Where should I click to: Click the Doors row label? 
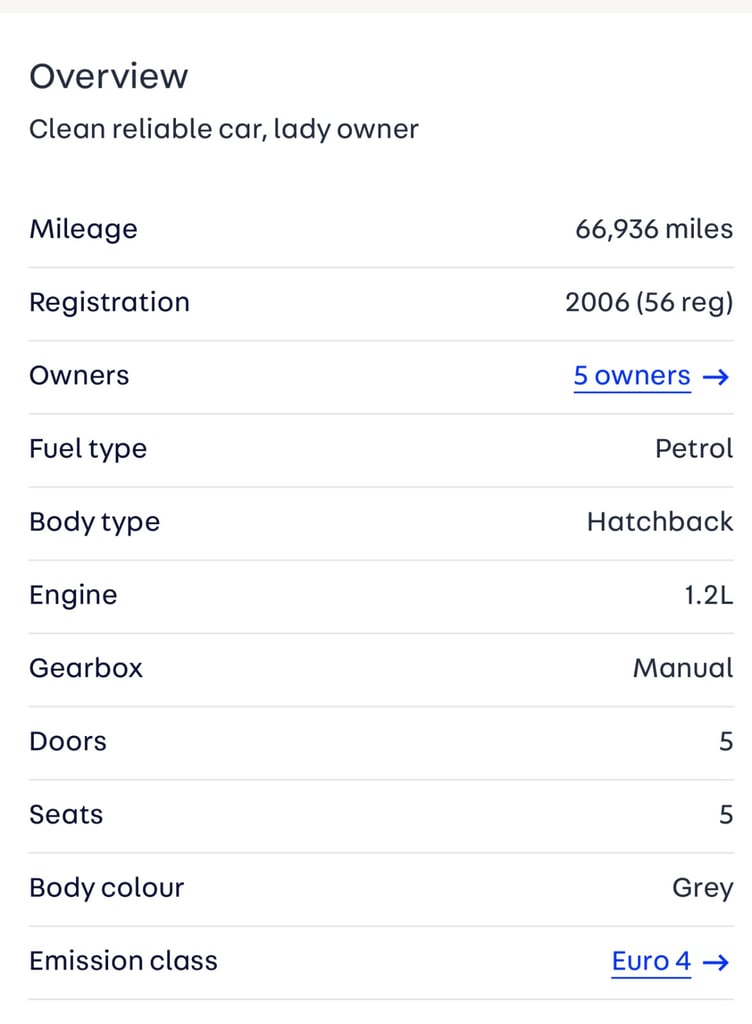(68, 741)
